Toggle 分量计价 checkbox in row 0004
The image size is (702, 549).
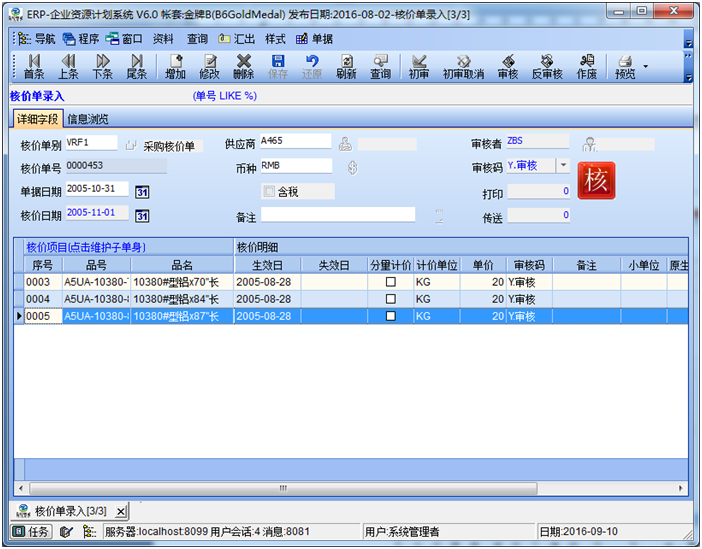tap(391, 299)
